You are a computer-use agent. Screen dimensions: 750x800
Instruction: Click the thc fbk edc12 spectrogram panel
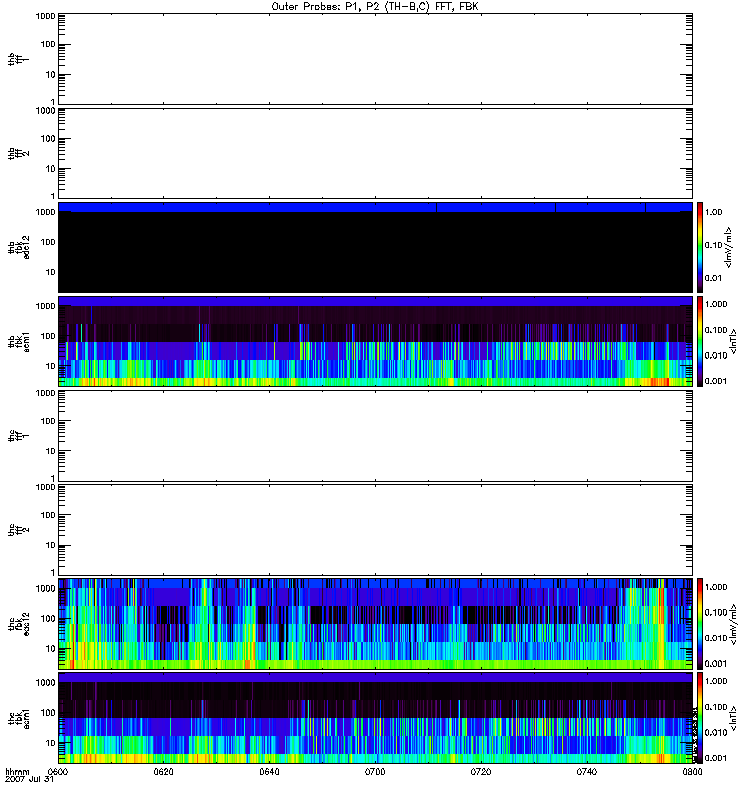point(375,623)
